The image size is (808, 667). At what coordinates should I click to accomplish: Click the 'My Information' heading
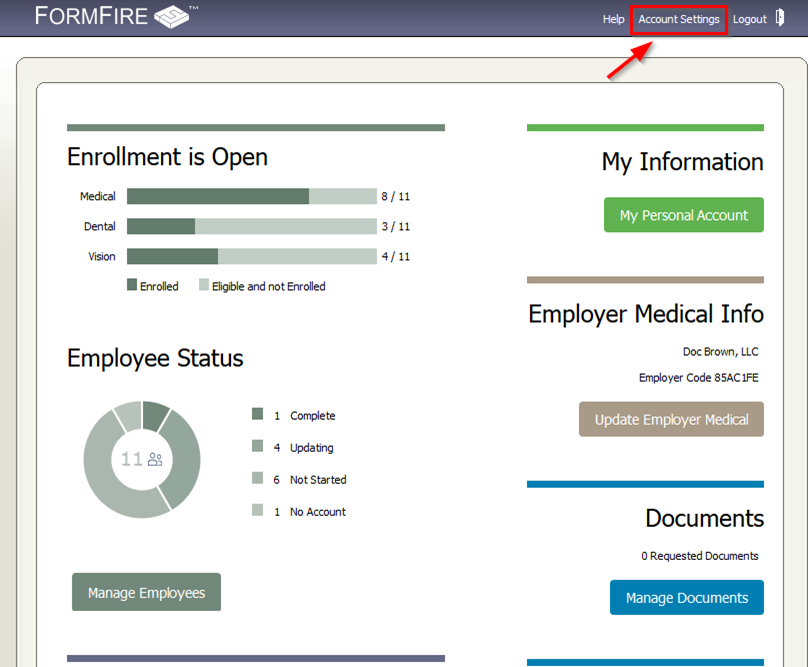tap(682, 162)
